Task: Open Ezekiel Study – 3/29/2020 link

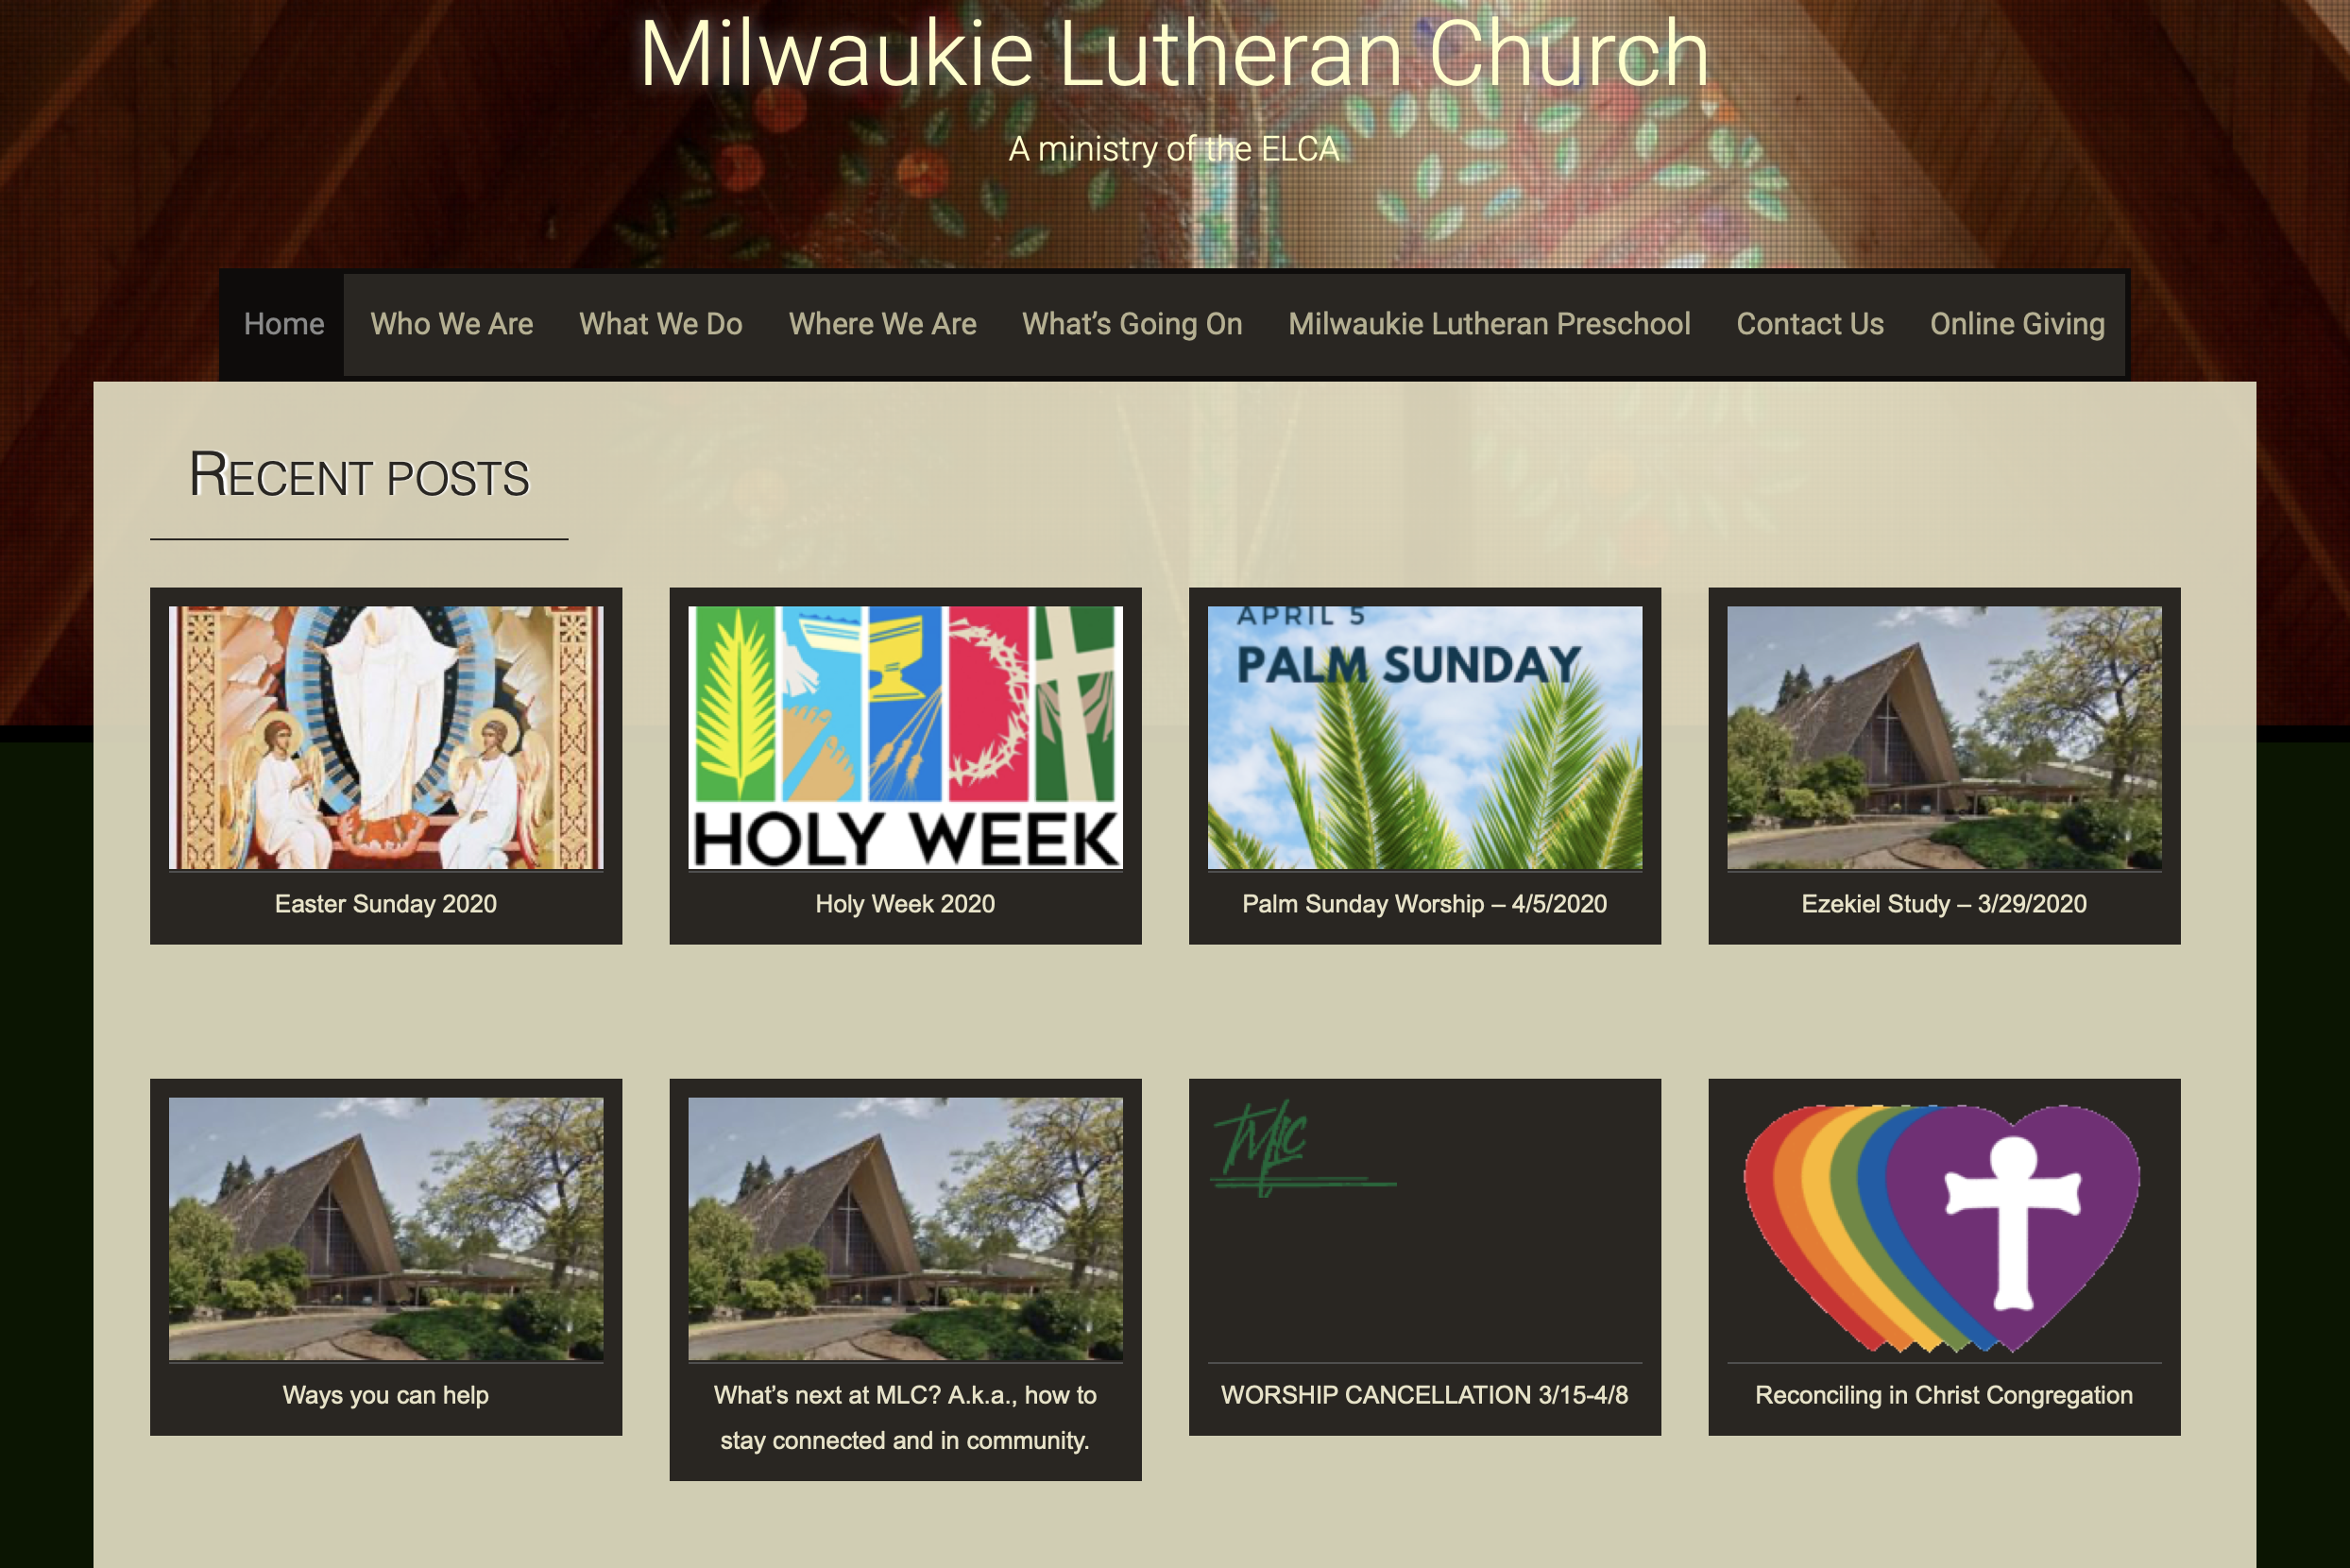Action: pyautogui.click(x=1944, y=904)
